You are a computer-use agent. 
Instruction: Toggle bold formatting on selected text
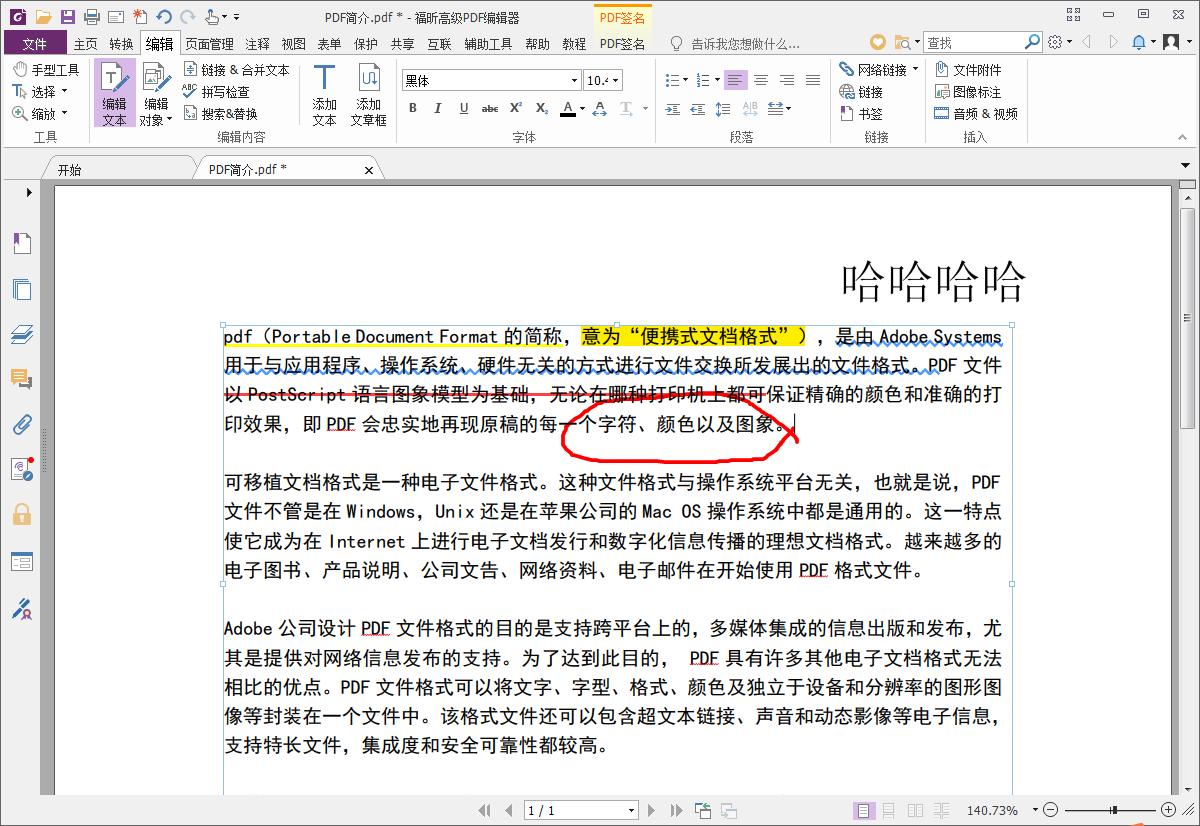(x=412, y=108)
